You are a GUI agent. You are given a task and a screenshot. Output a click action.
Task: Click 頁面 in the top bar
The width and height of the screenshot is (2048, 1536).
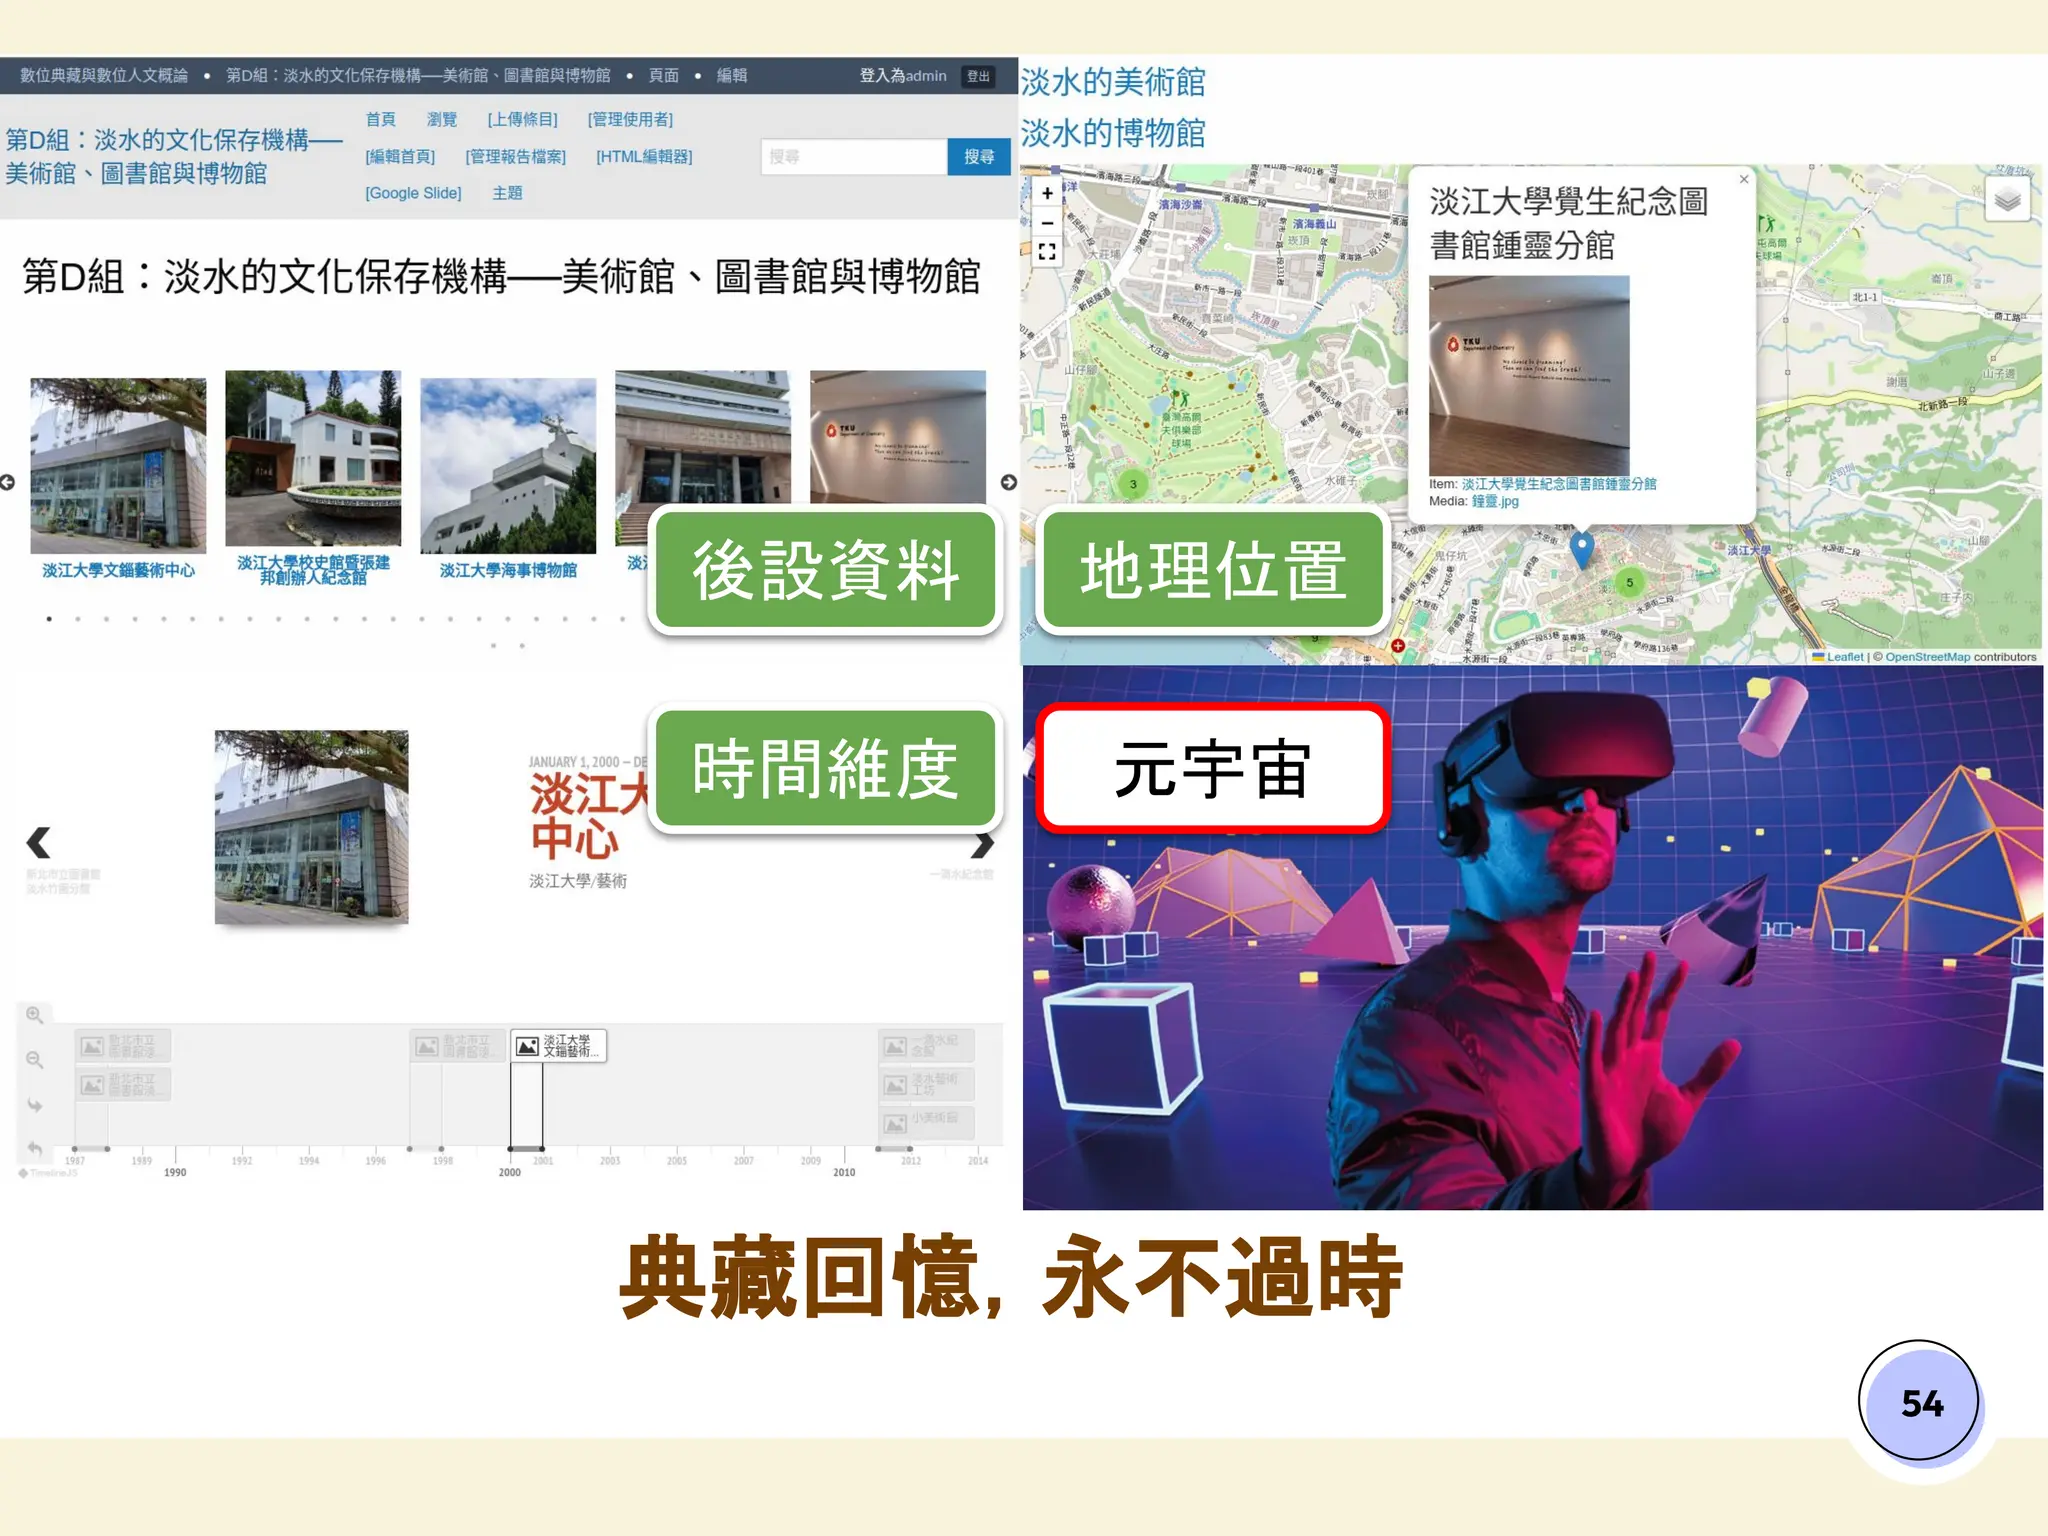(664, 76)
